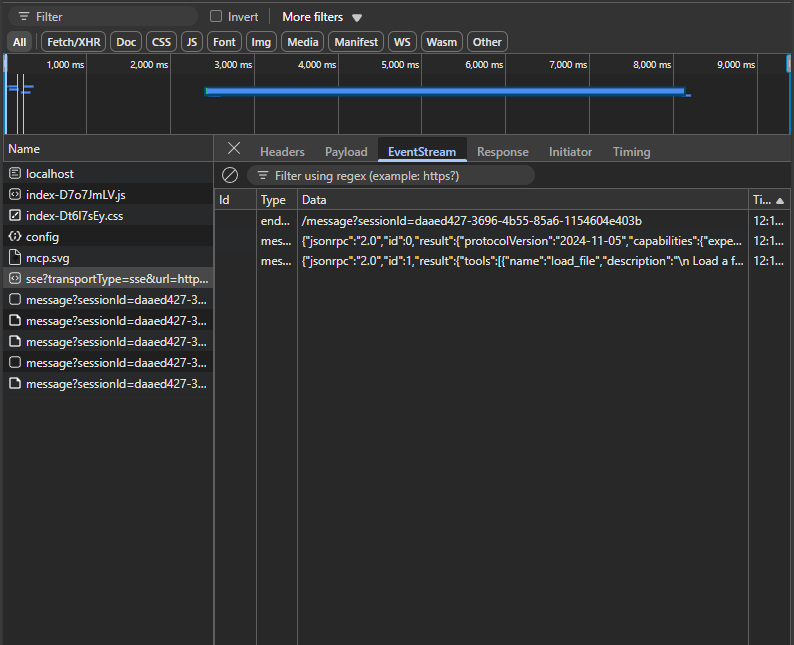The image size is (794, 645).
Task: Select the All request type filter
Action: (x=20, y=42)
